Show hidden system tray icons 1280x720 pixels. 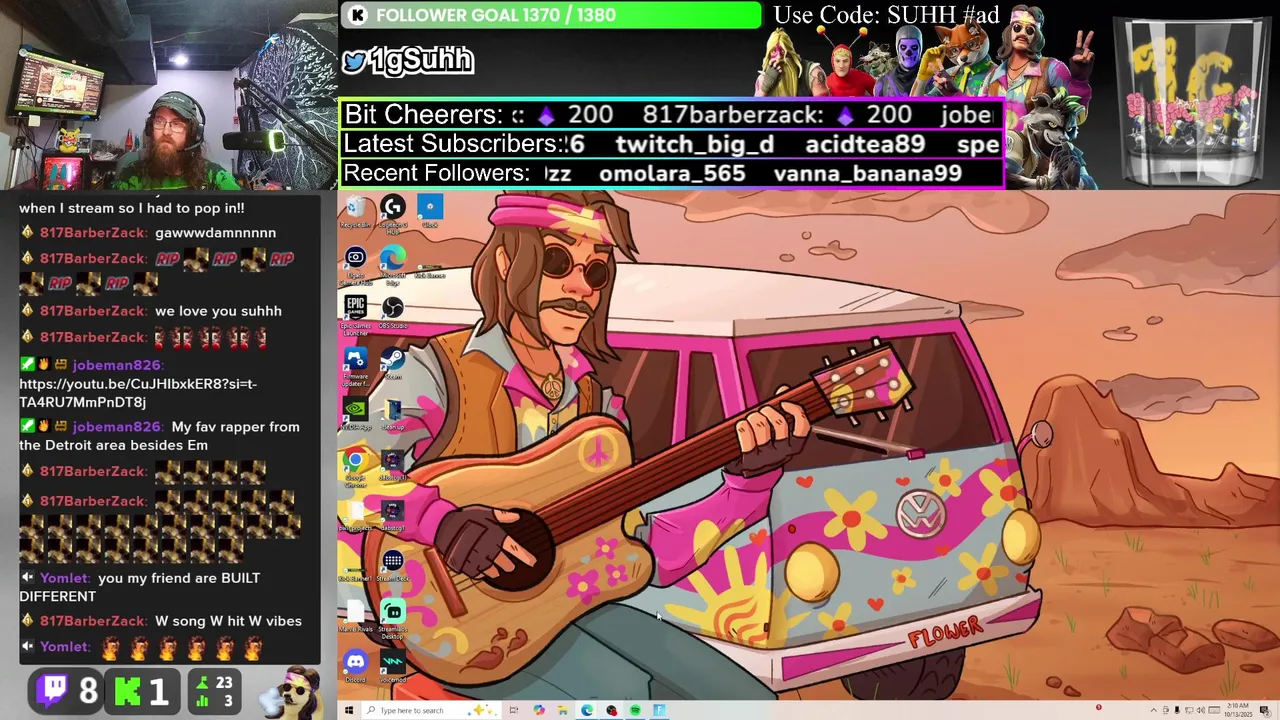point(1153,710)
